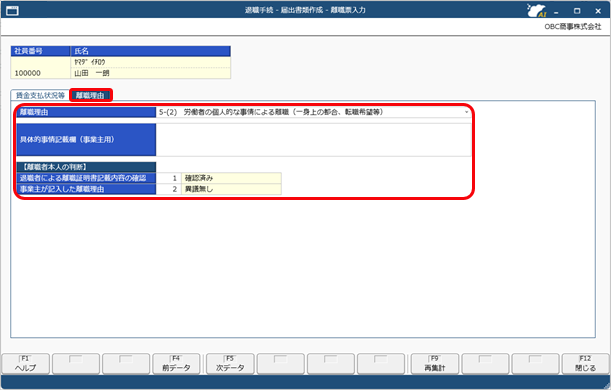
Task: Close the screen with F12 閉じる button
Action: (585, 364)
